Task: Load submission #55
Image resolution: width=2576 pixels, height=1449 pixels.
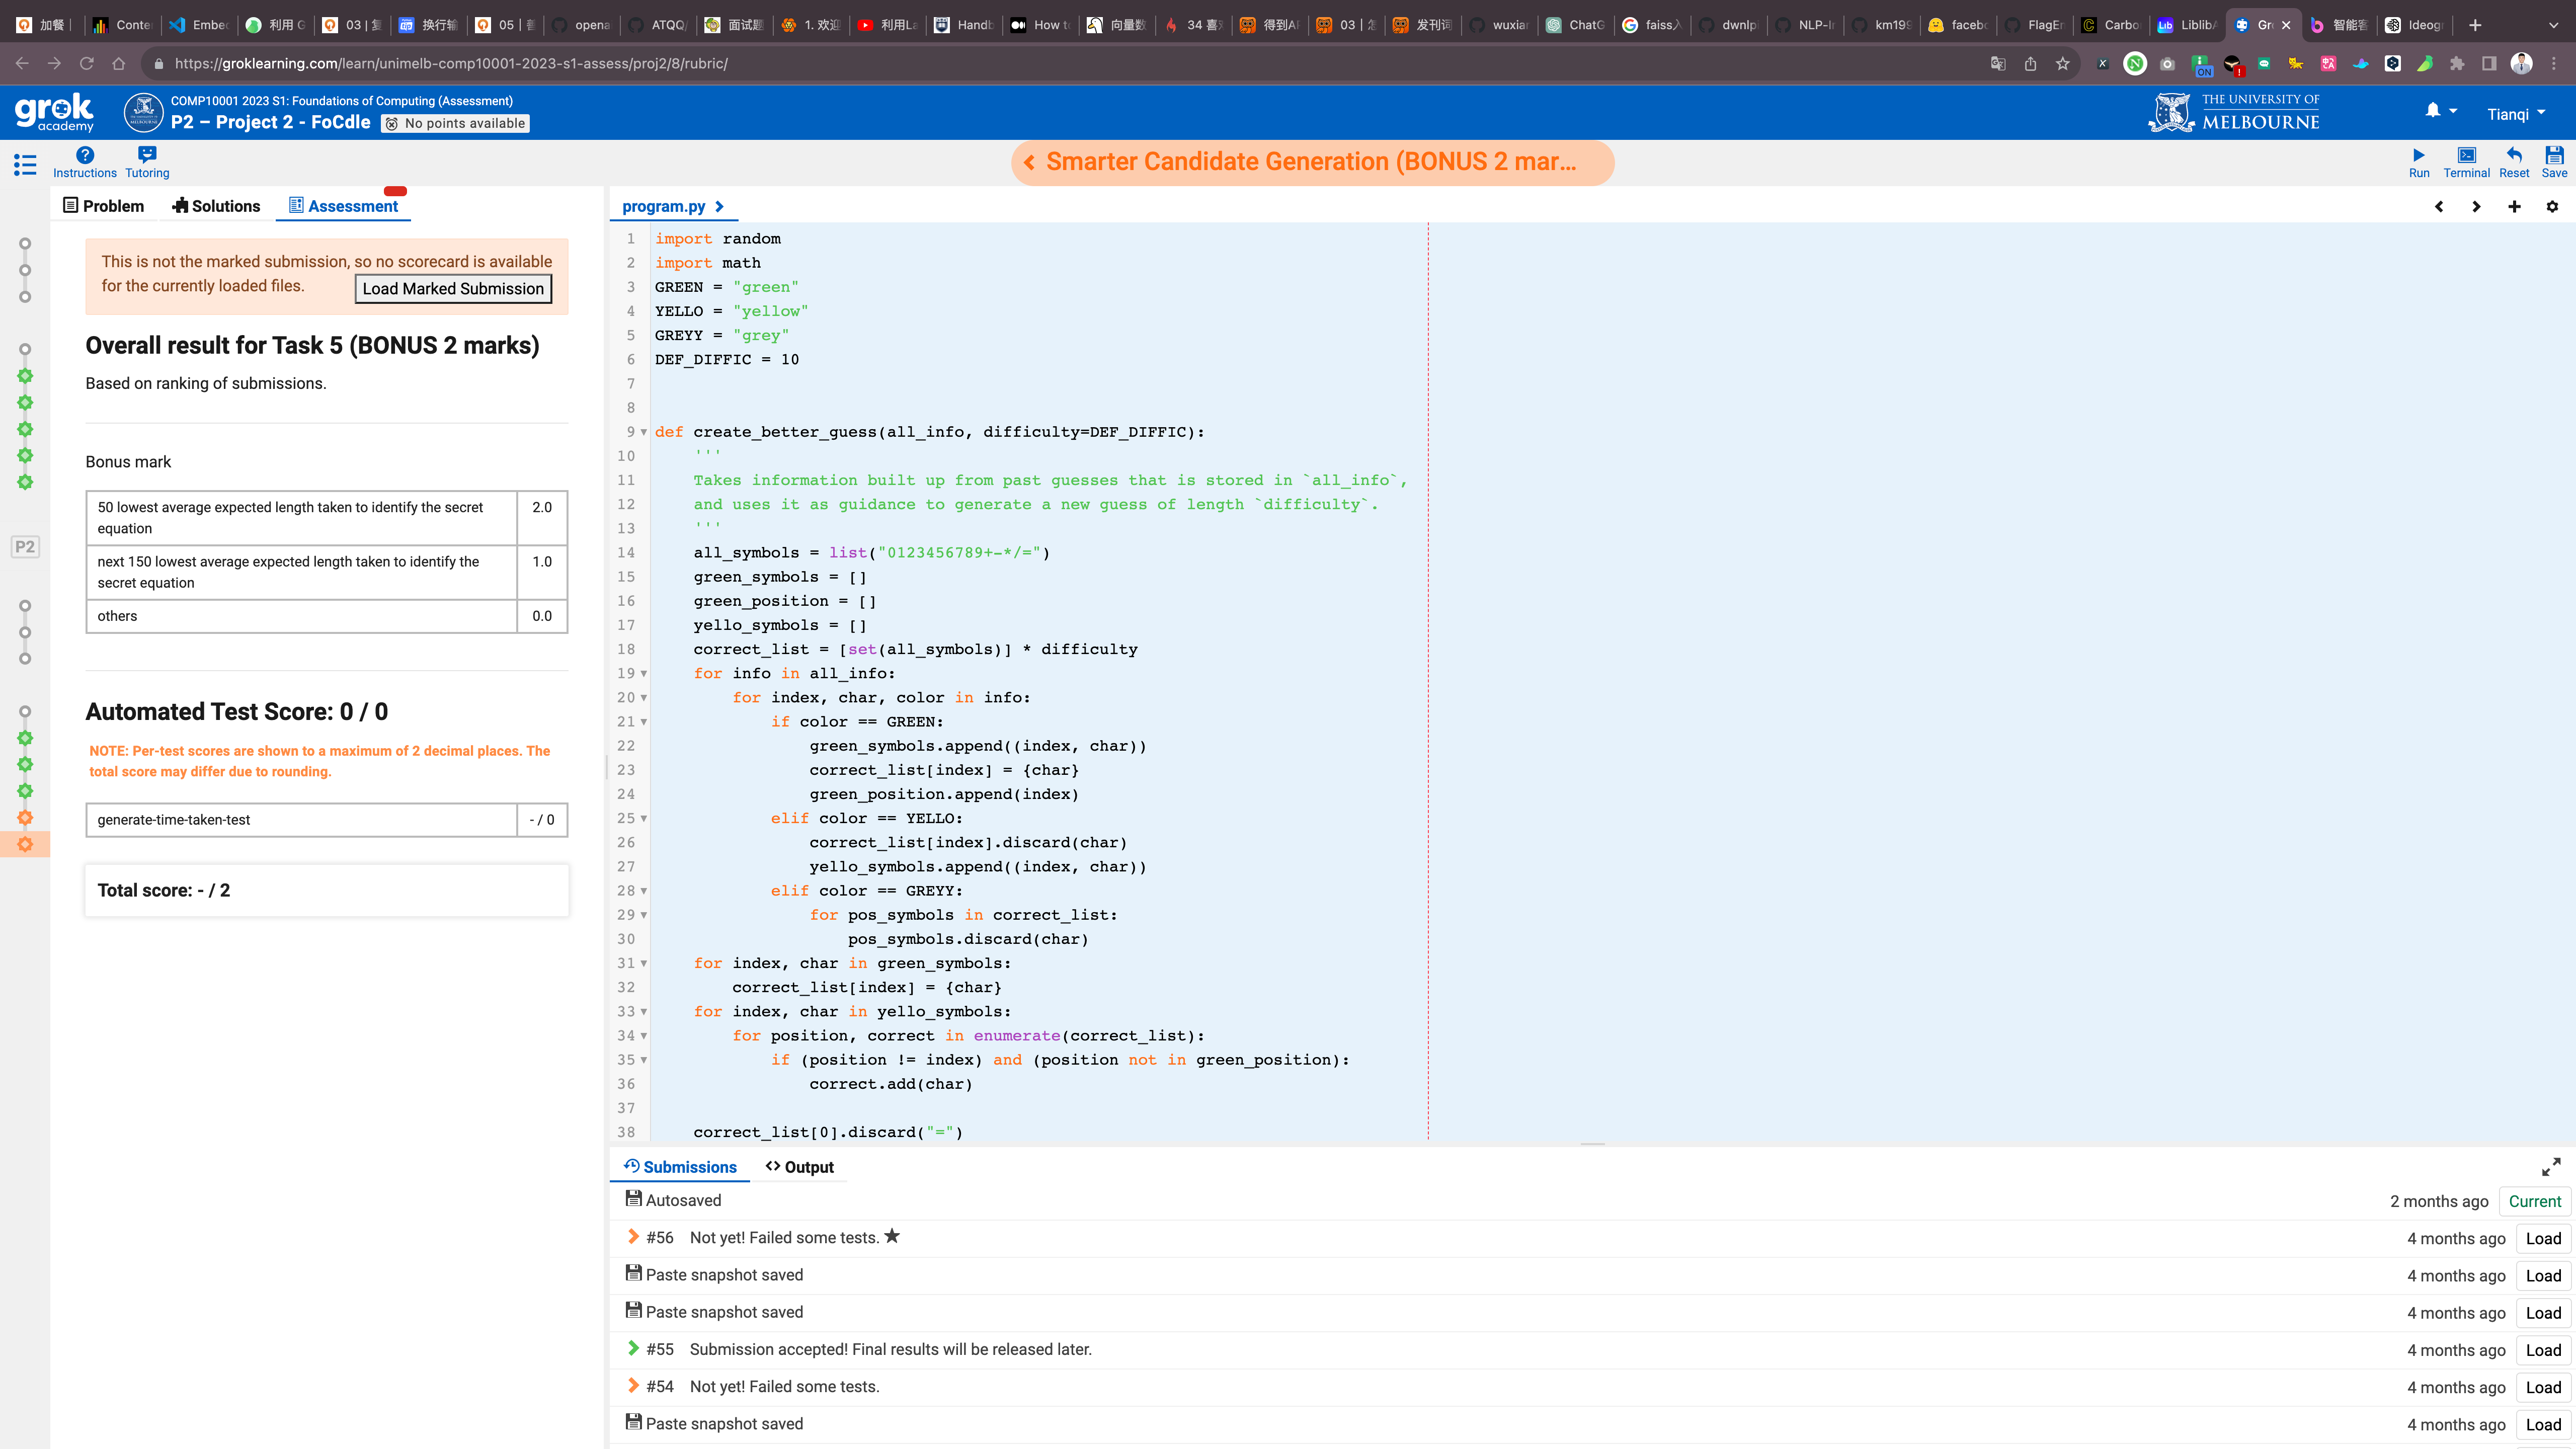Action: (2543, 1350)
